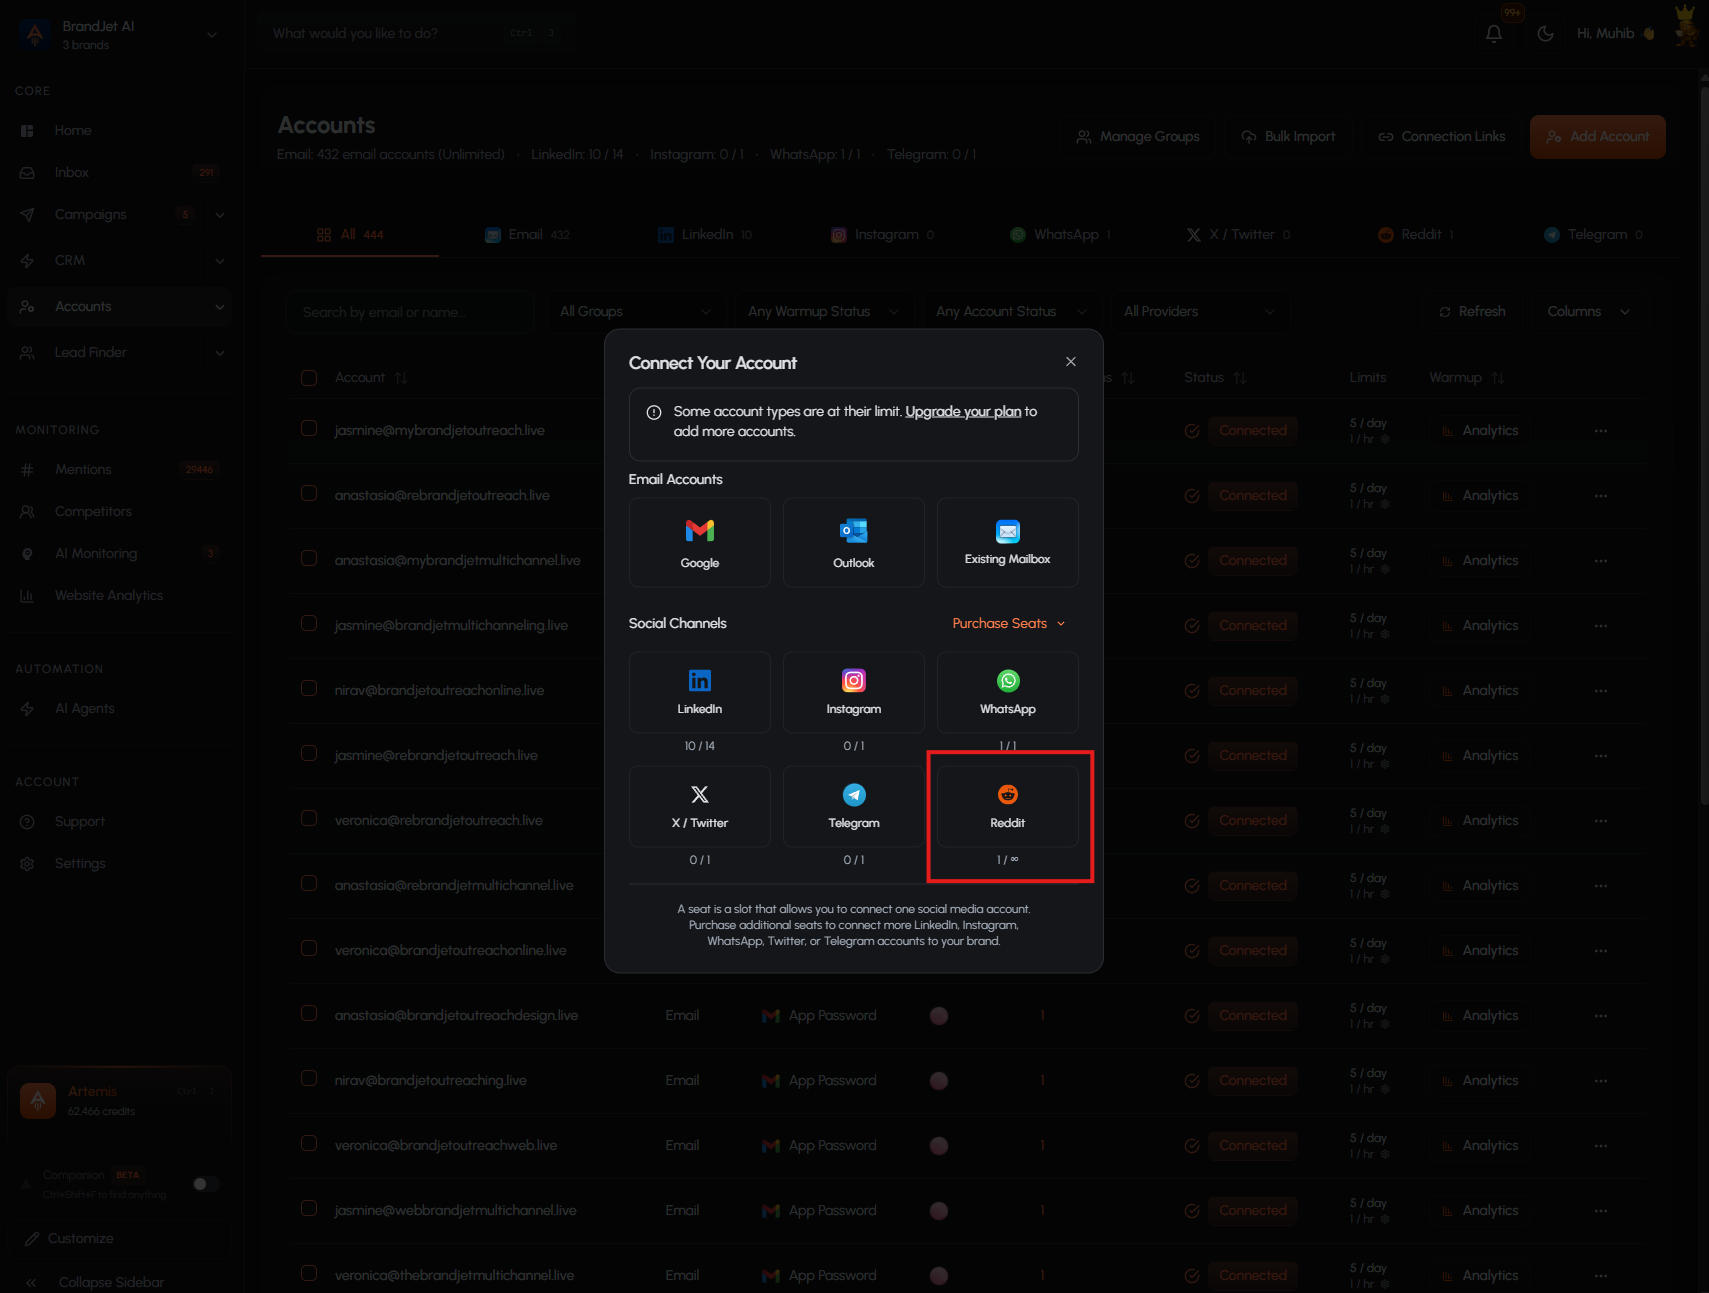
Task: Open the Columns dropdown
Action: (1588, 312)
